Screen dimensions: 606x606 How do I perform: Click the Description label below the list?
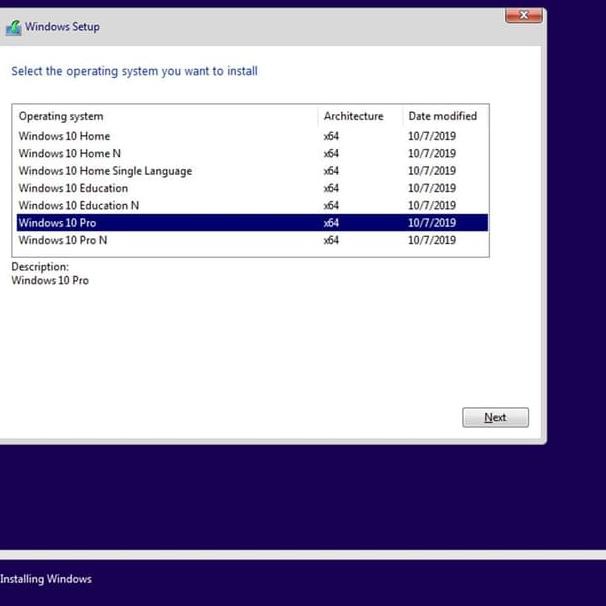(x=40, y=267)
